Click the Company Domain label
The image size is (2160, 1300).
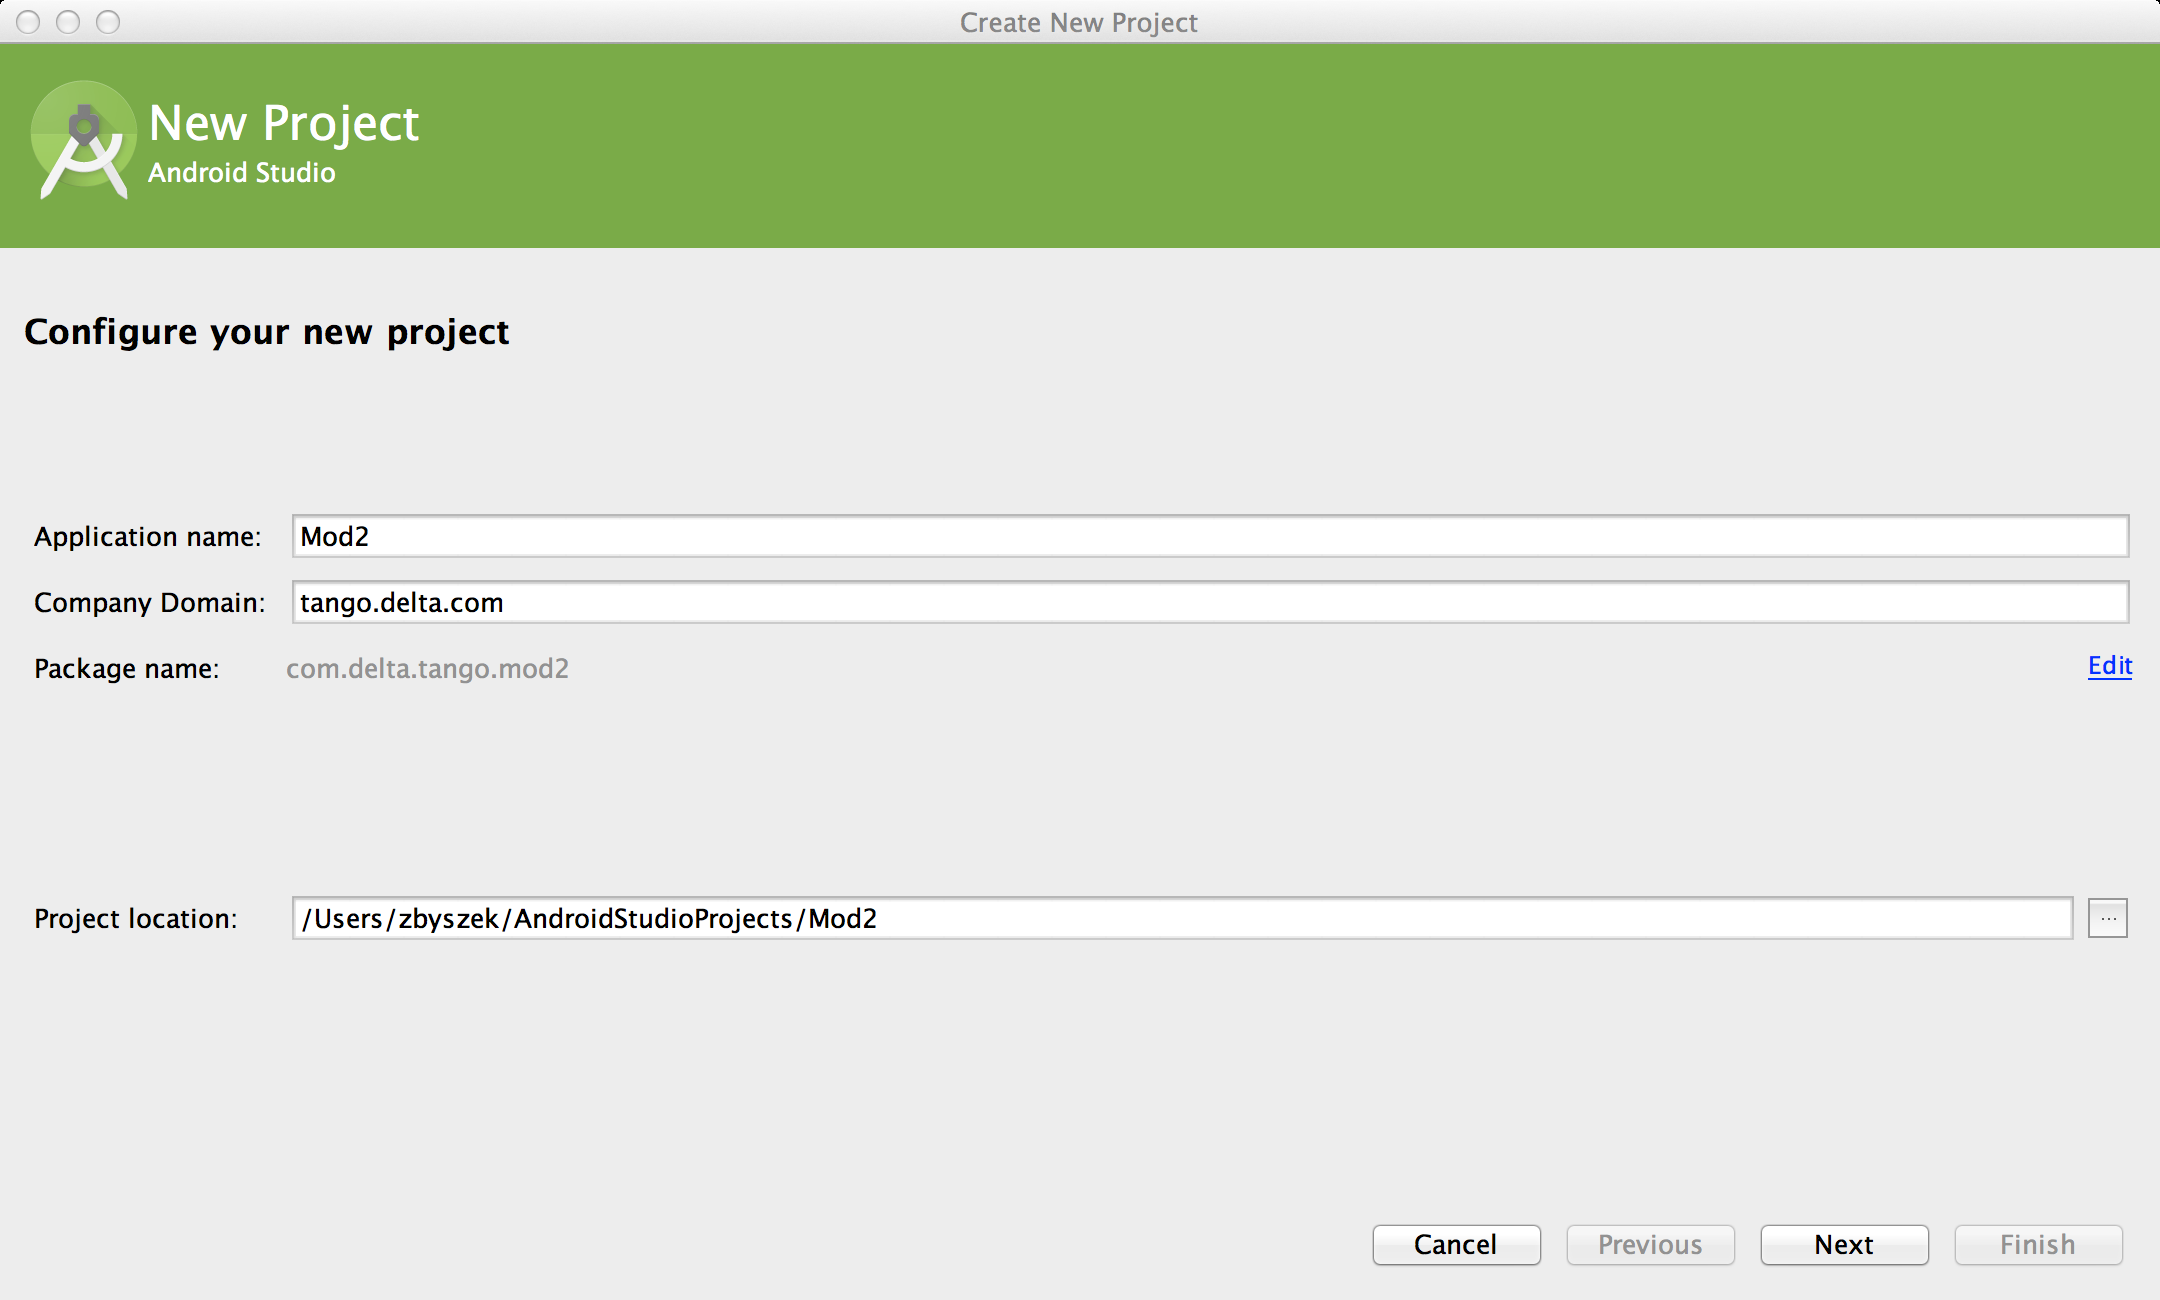pos(149,603)
